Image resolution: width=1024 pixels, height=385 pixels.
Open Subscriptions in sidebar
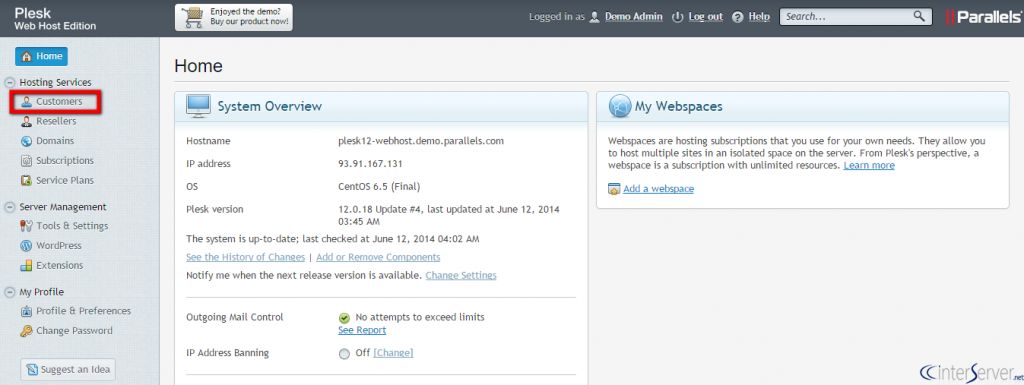pos(65,161)
